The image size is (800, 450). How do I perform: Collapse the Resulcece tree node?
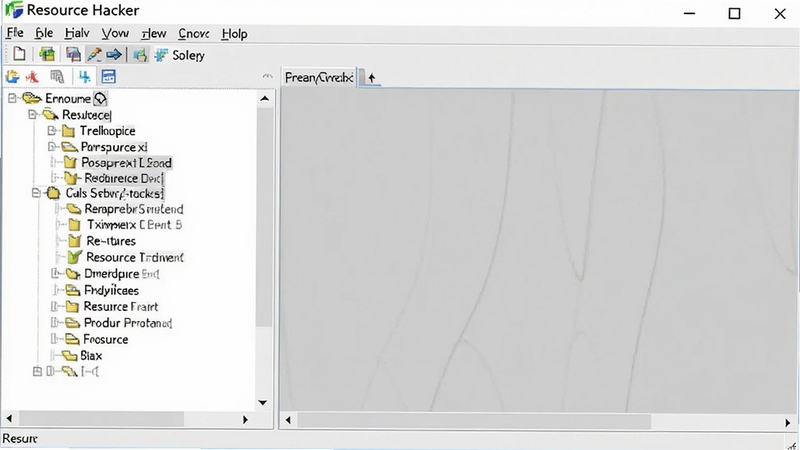32,114
